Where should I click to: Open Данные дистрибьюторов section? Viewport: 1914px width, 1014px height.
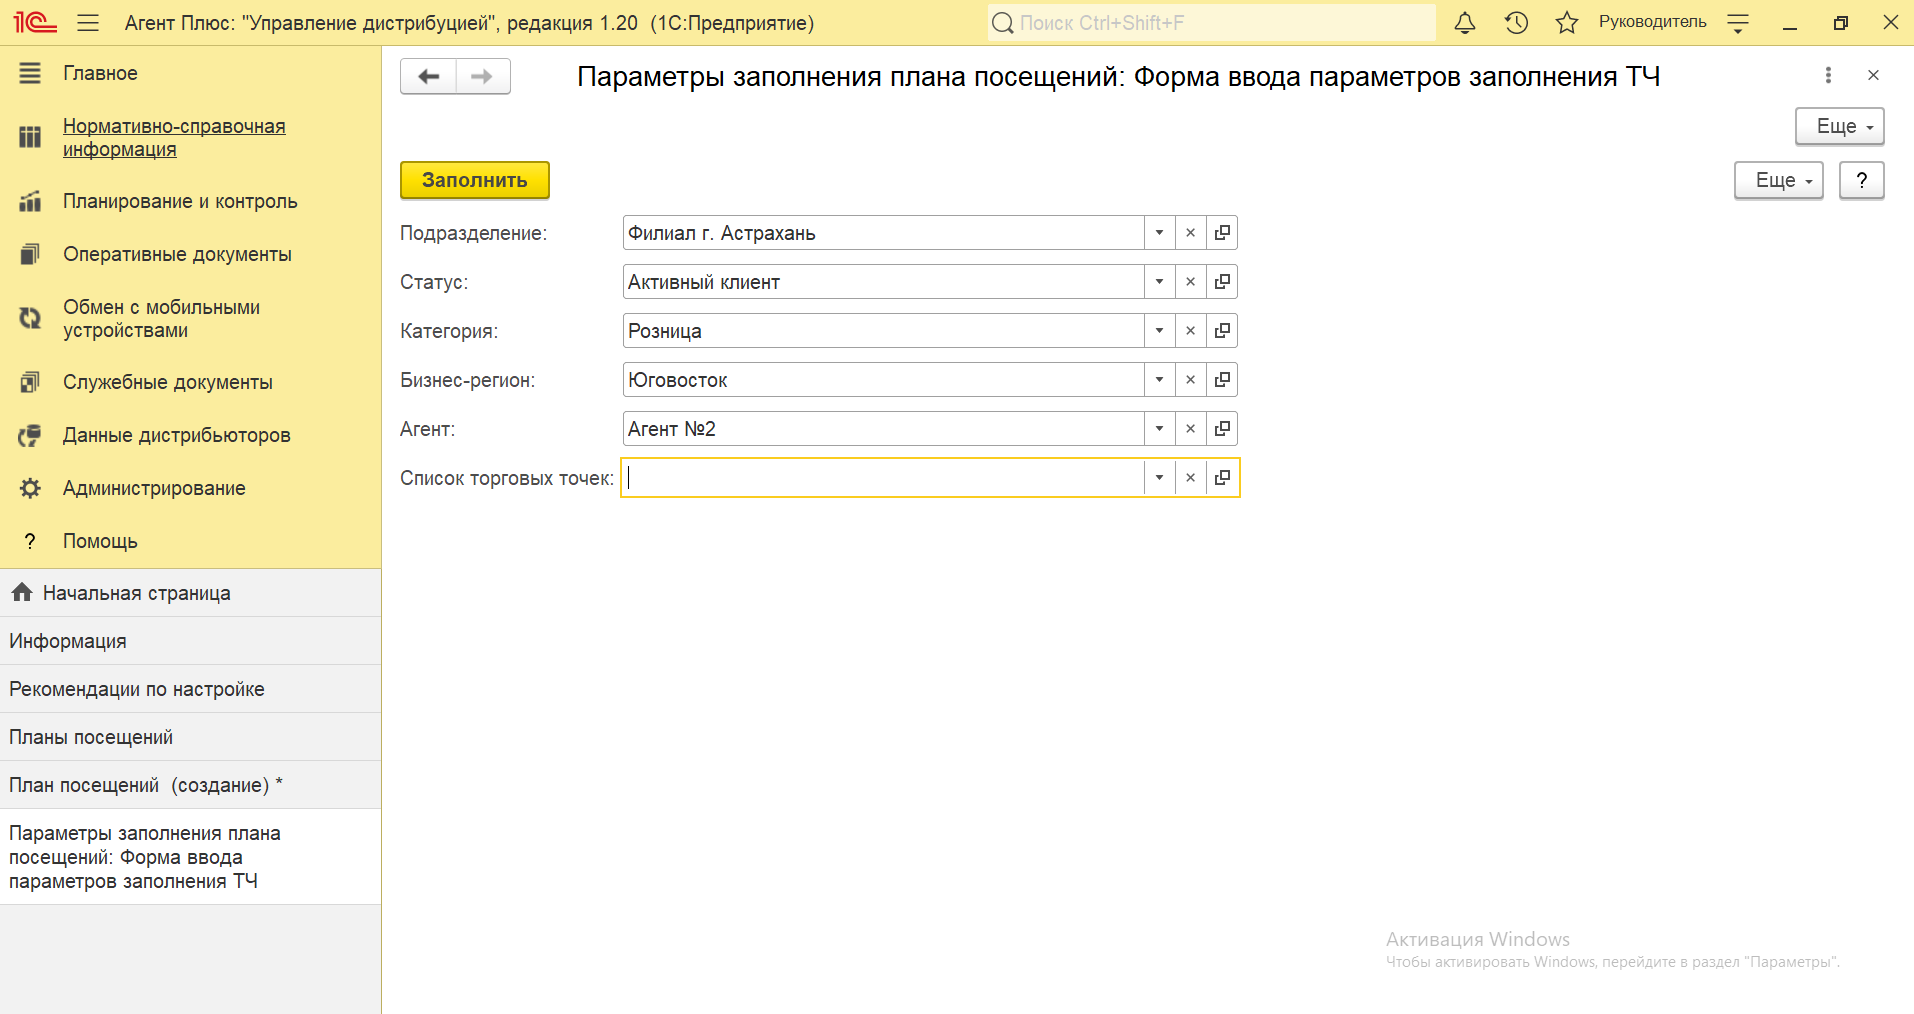176,435
